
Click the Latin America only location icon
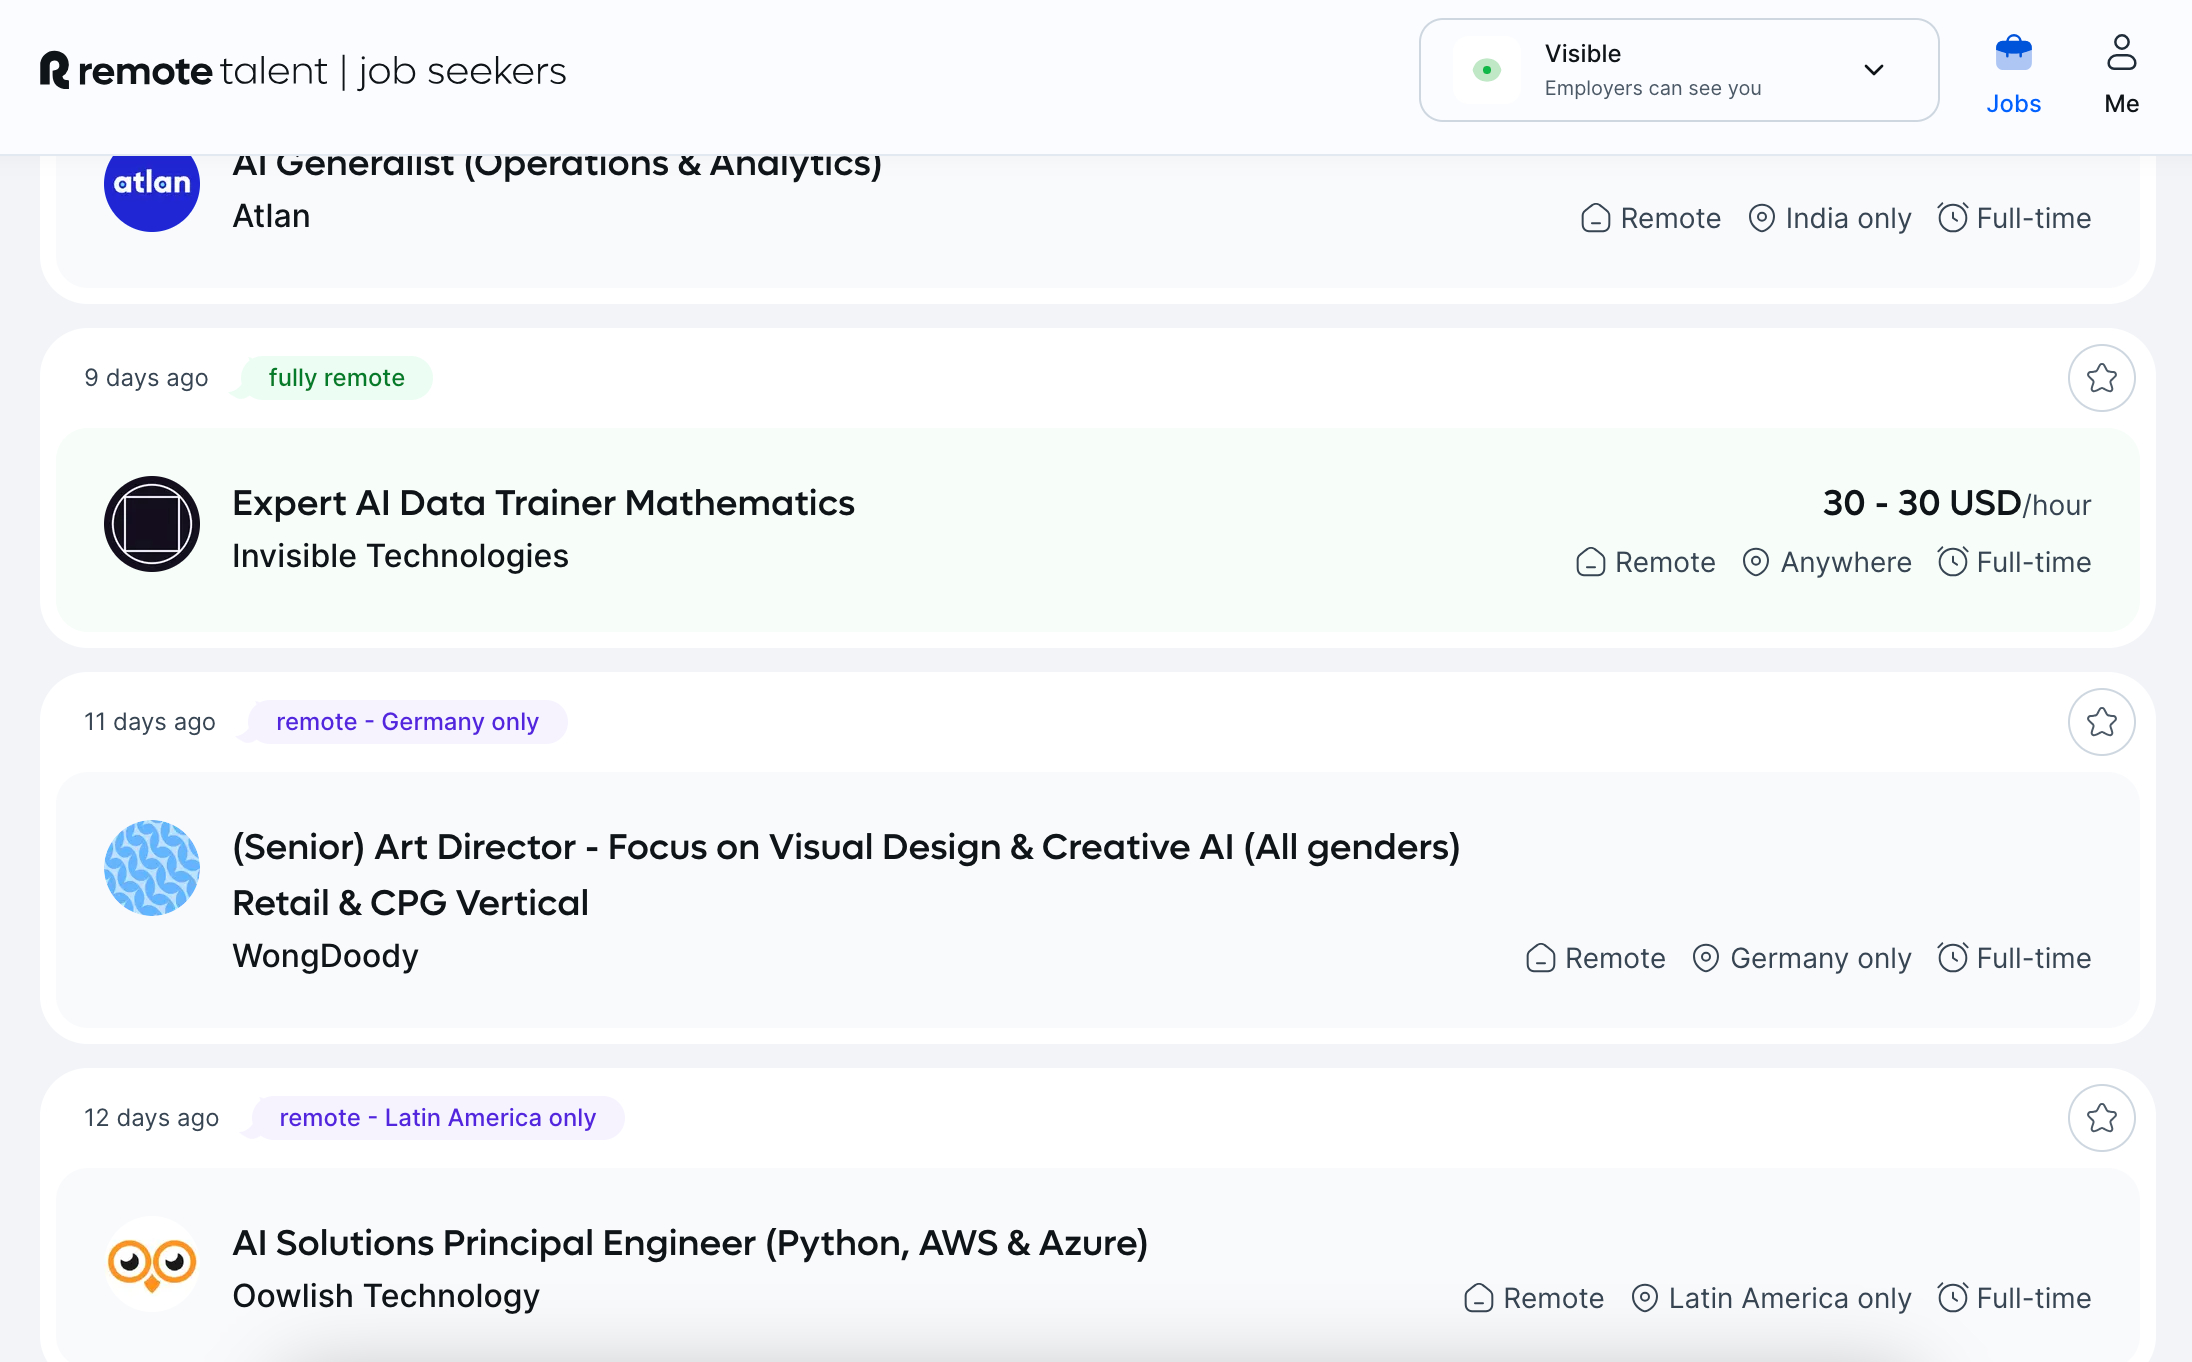coord(1645,1298)
